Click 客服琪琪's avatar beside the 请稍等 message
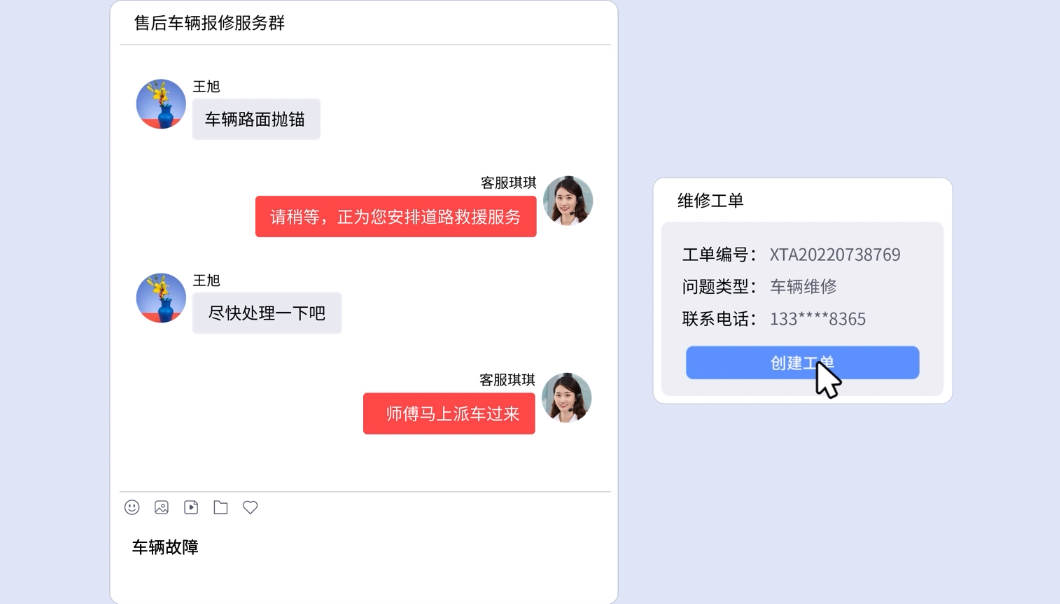The width and height of the screenshot is (1060, 604). [568, 201]
